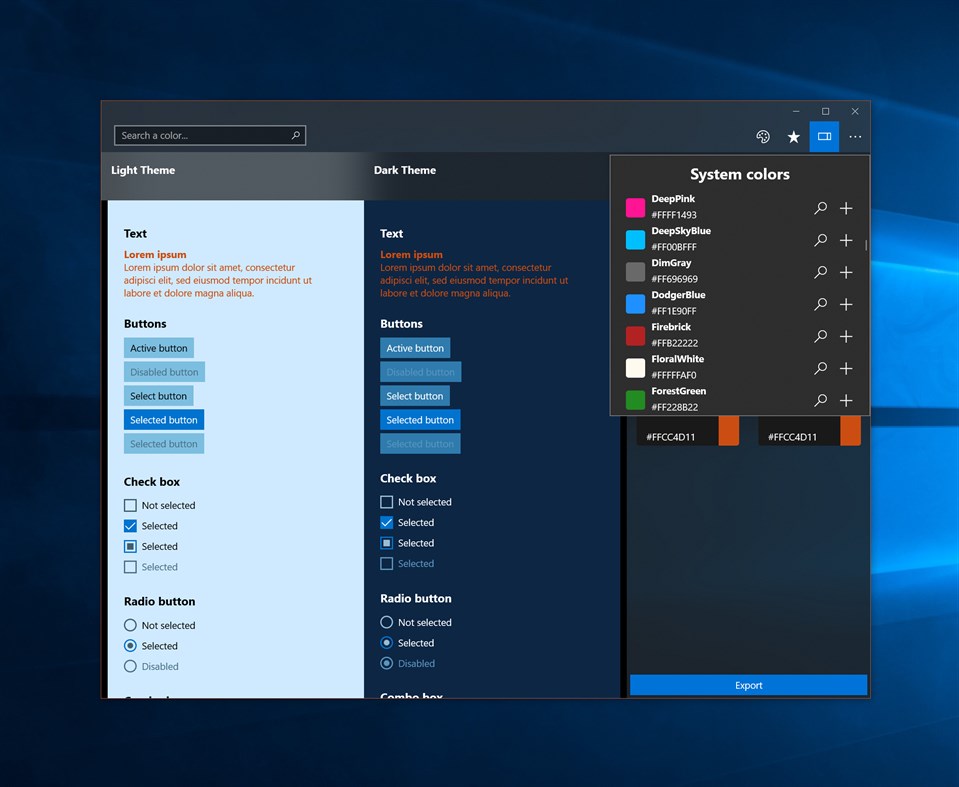Click the search magnifier in the search box
The width and height of the screenshot is (959, 787).
[296, 134]
